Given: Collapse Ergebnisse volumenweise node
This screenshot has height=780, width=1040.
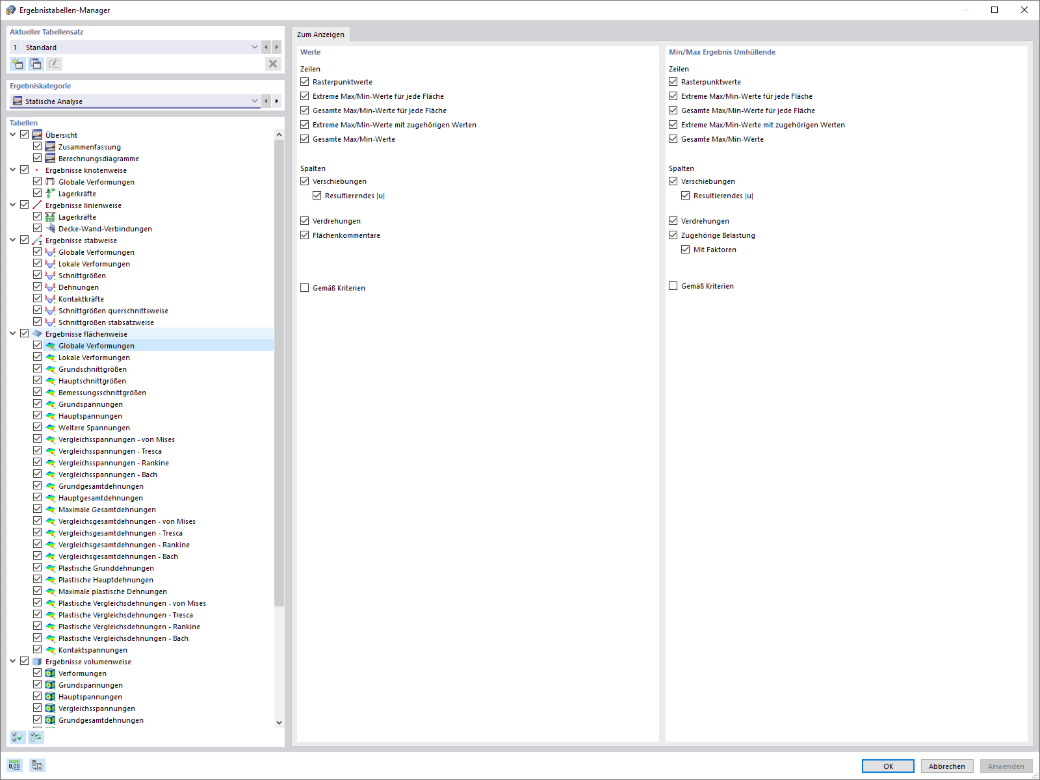Looking at the screenshot, I should coord(13,661).
